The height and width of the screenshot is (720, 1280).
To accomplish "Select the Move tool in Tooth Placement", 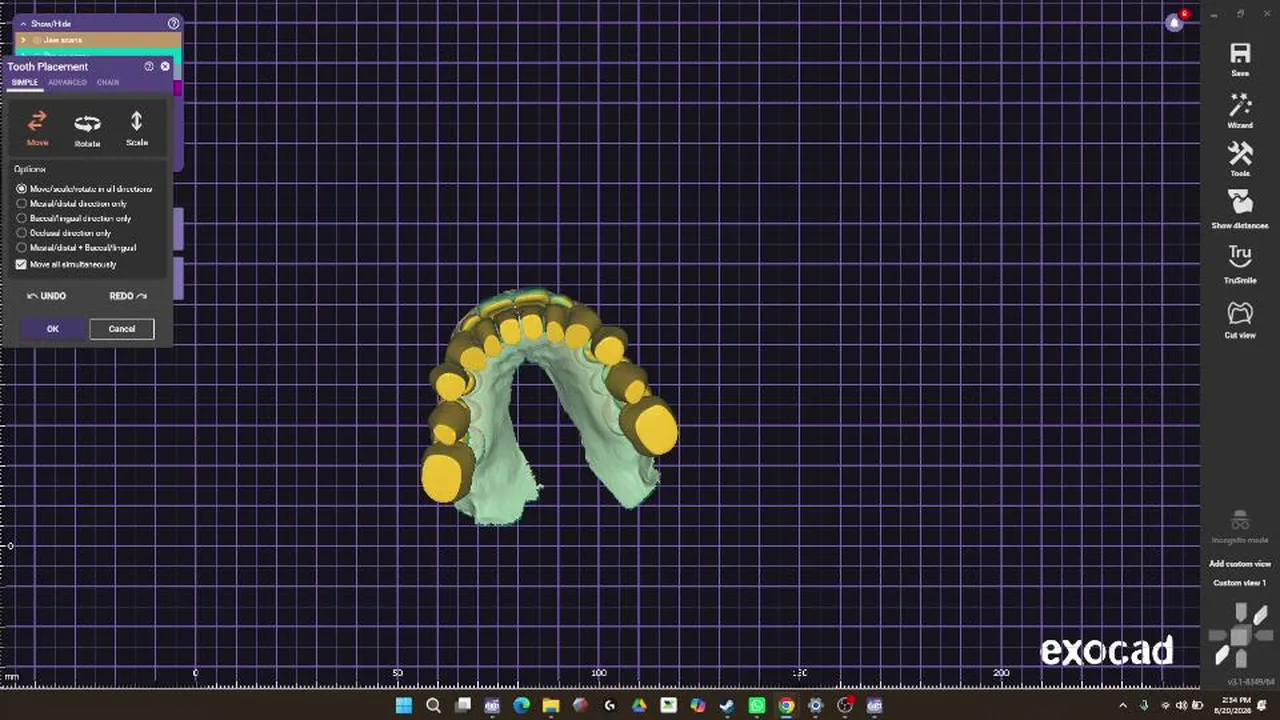I will pyautogui.click(x=37, y=128).
